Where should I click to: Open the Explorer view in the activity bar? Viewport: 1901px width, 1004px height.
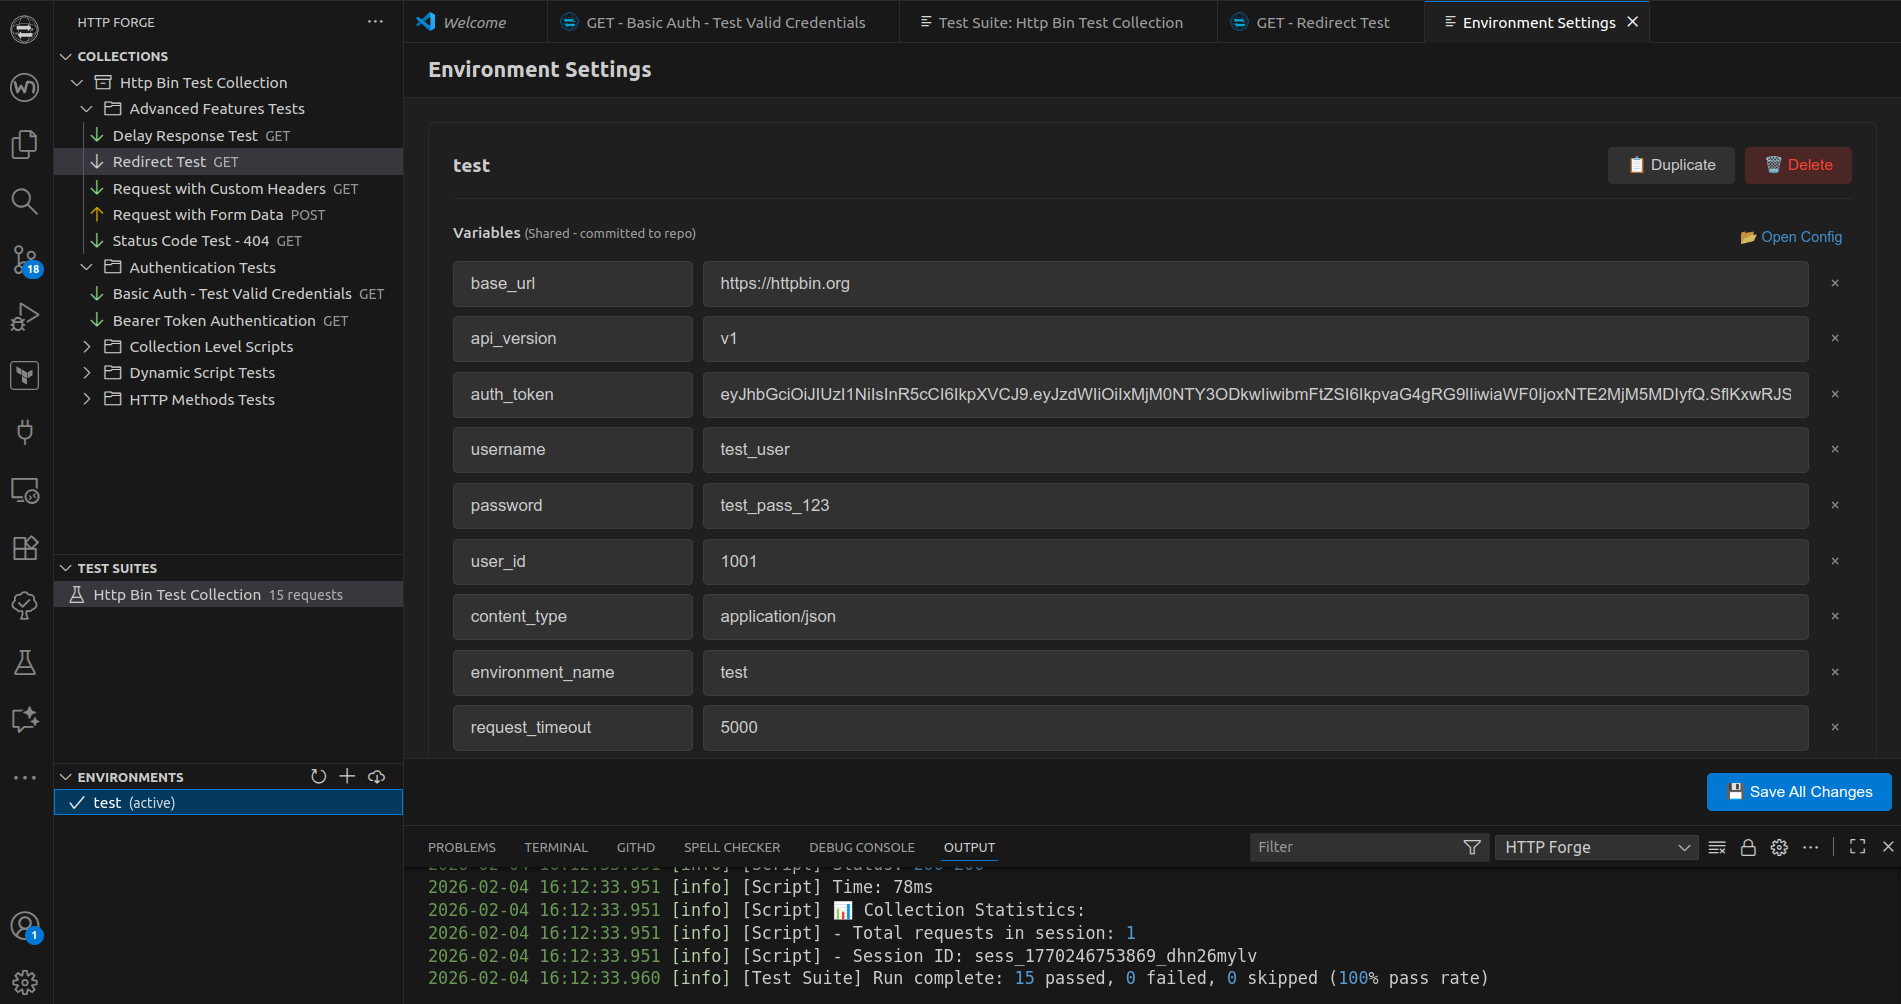pos(24,144)
